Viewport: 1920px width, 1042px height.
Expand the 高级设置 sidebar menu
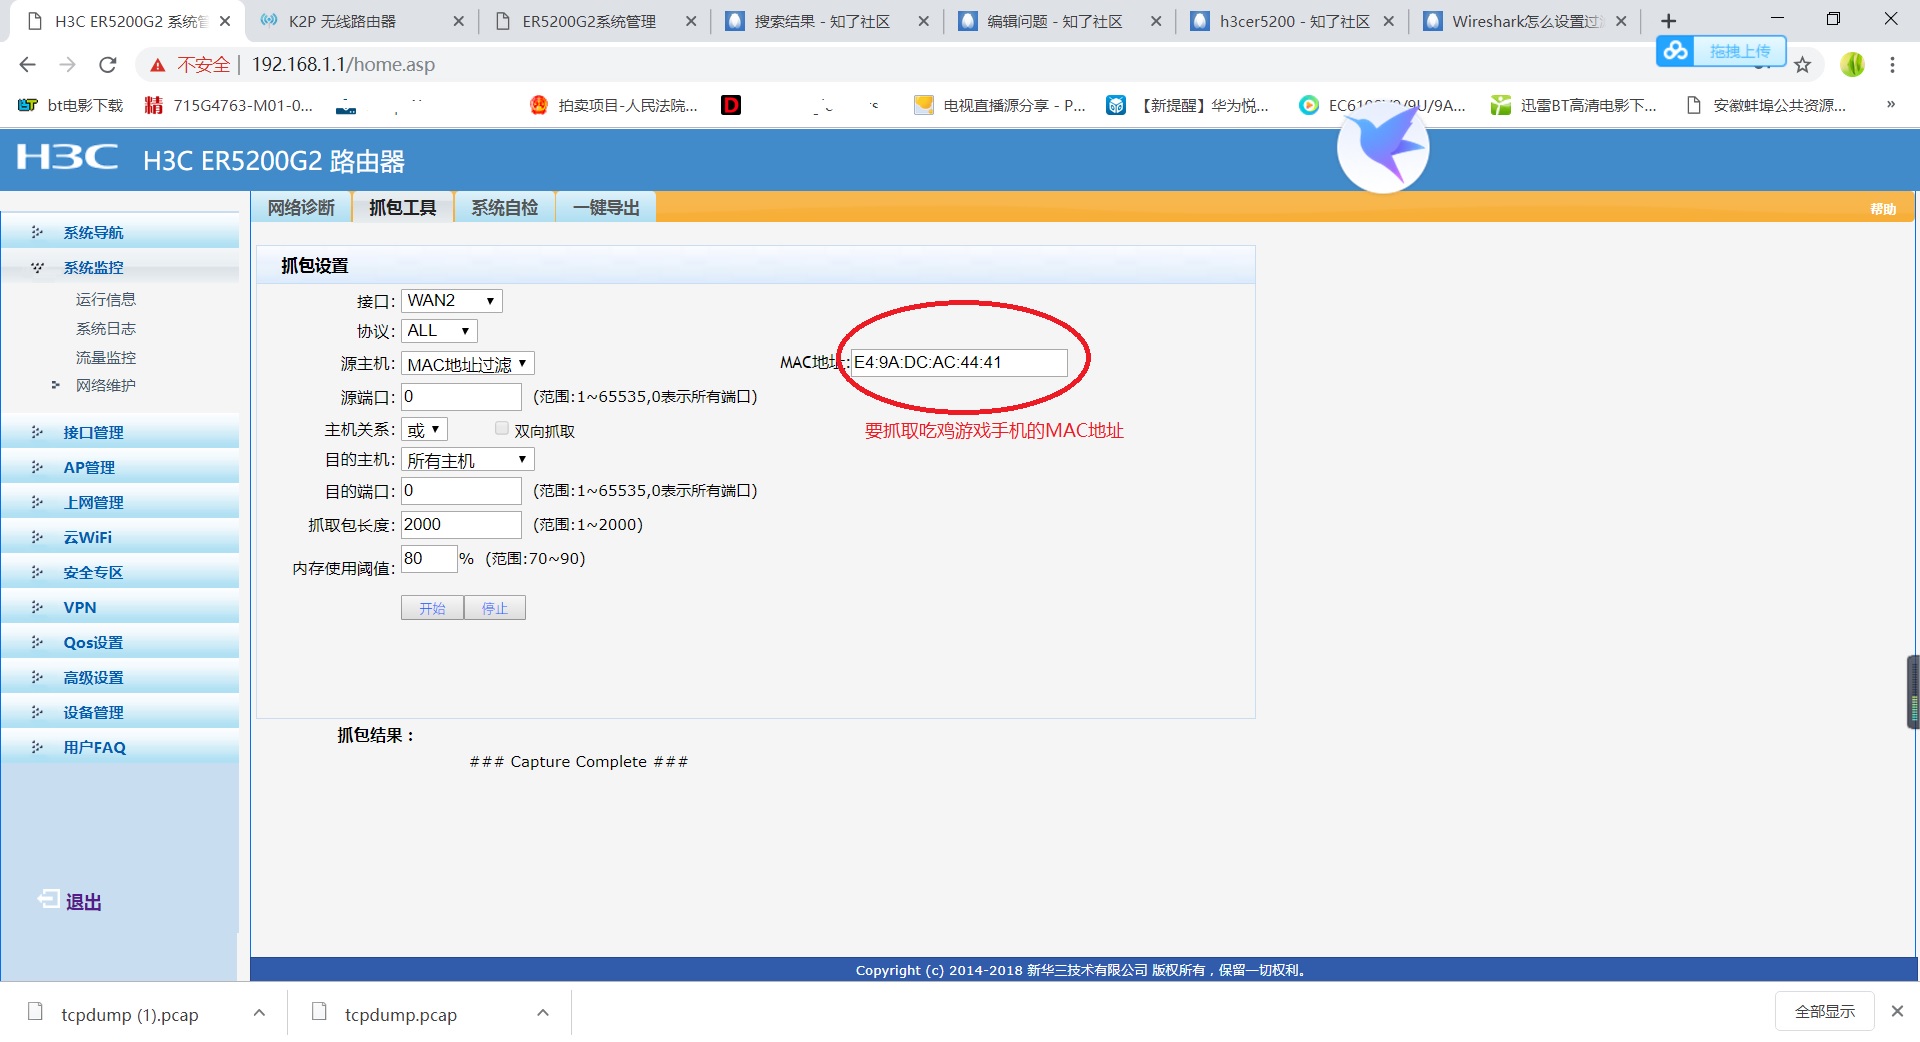pos(120,678)
